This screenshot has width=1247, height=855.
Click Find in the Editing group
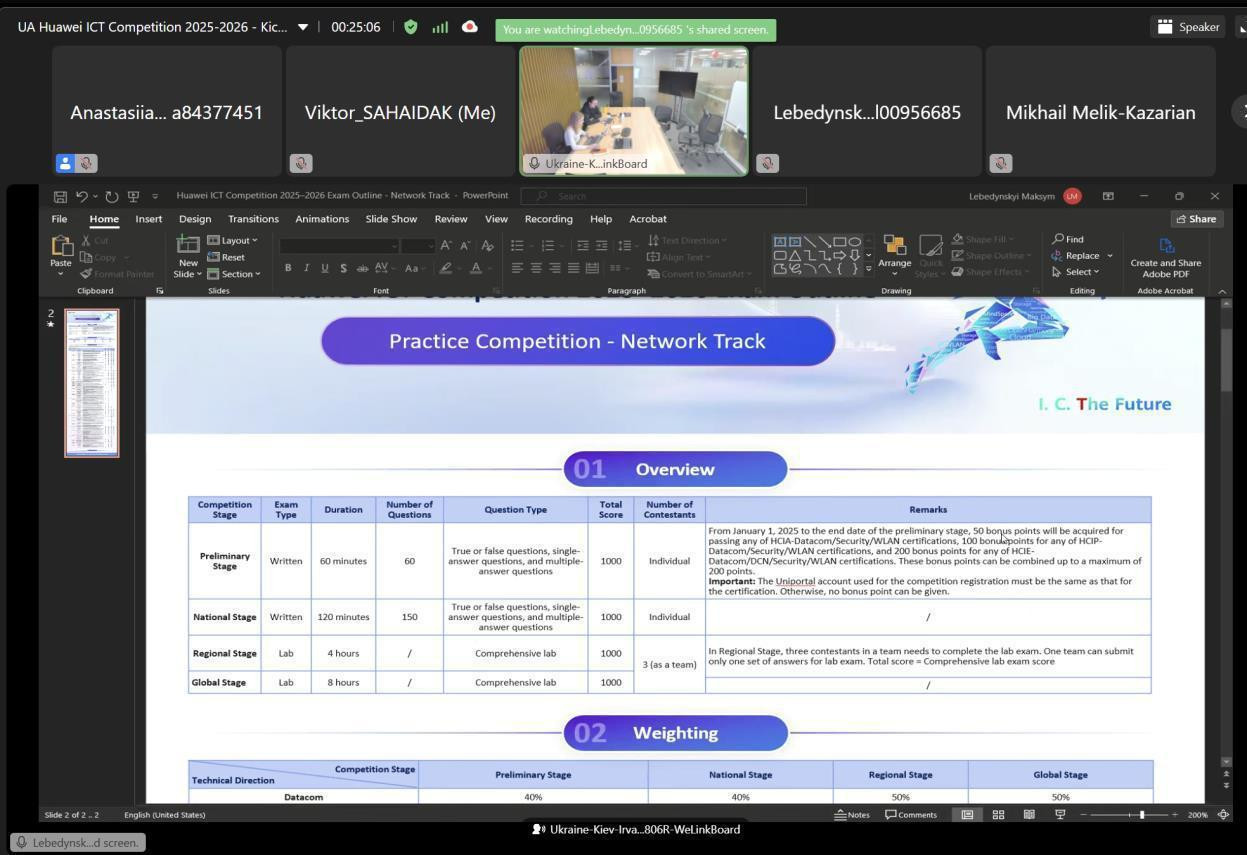pyautogui.click(x=1068, y=239)
